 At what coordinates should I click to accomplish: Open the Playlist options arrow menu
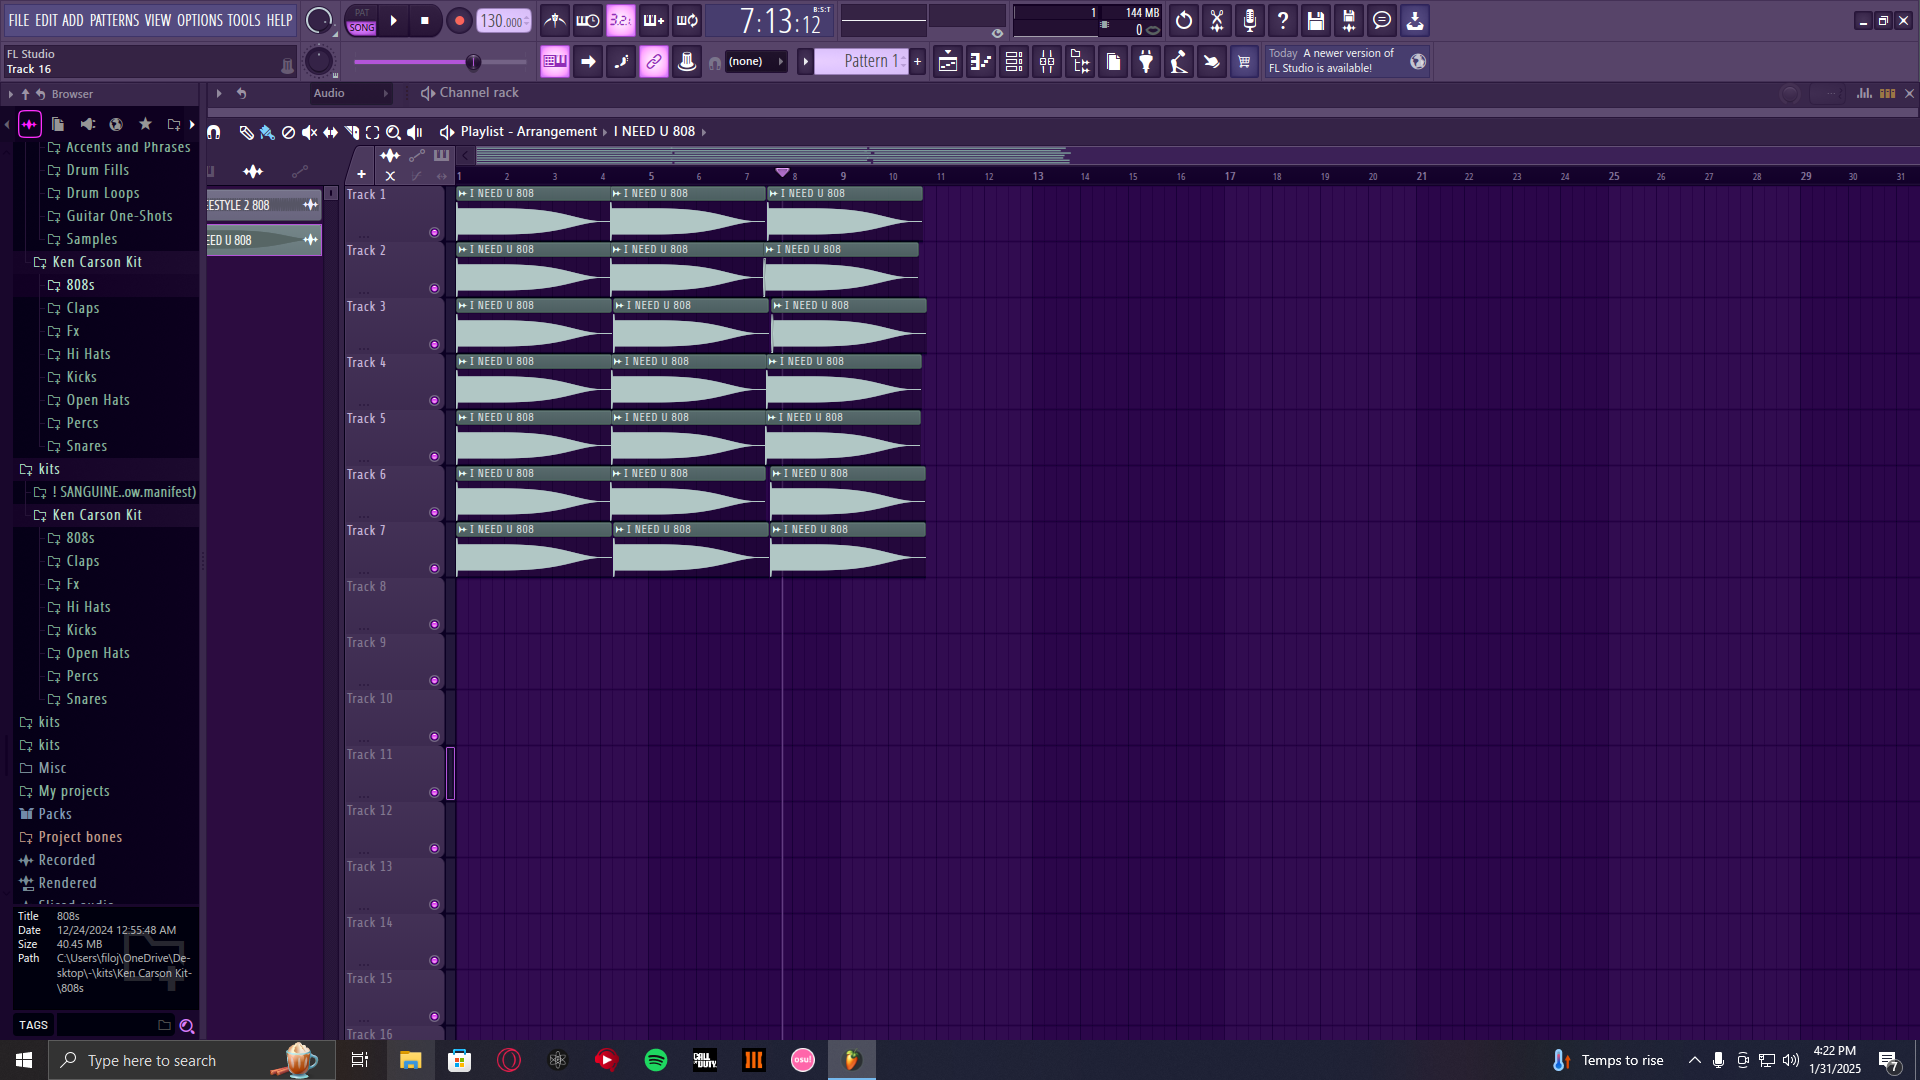click(447, 132)
